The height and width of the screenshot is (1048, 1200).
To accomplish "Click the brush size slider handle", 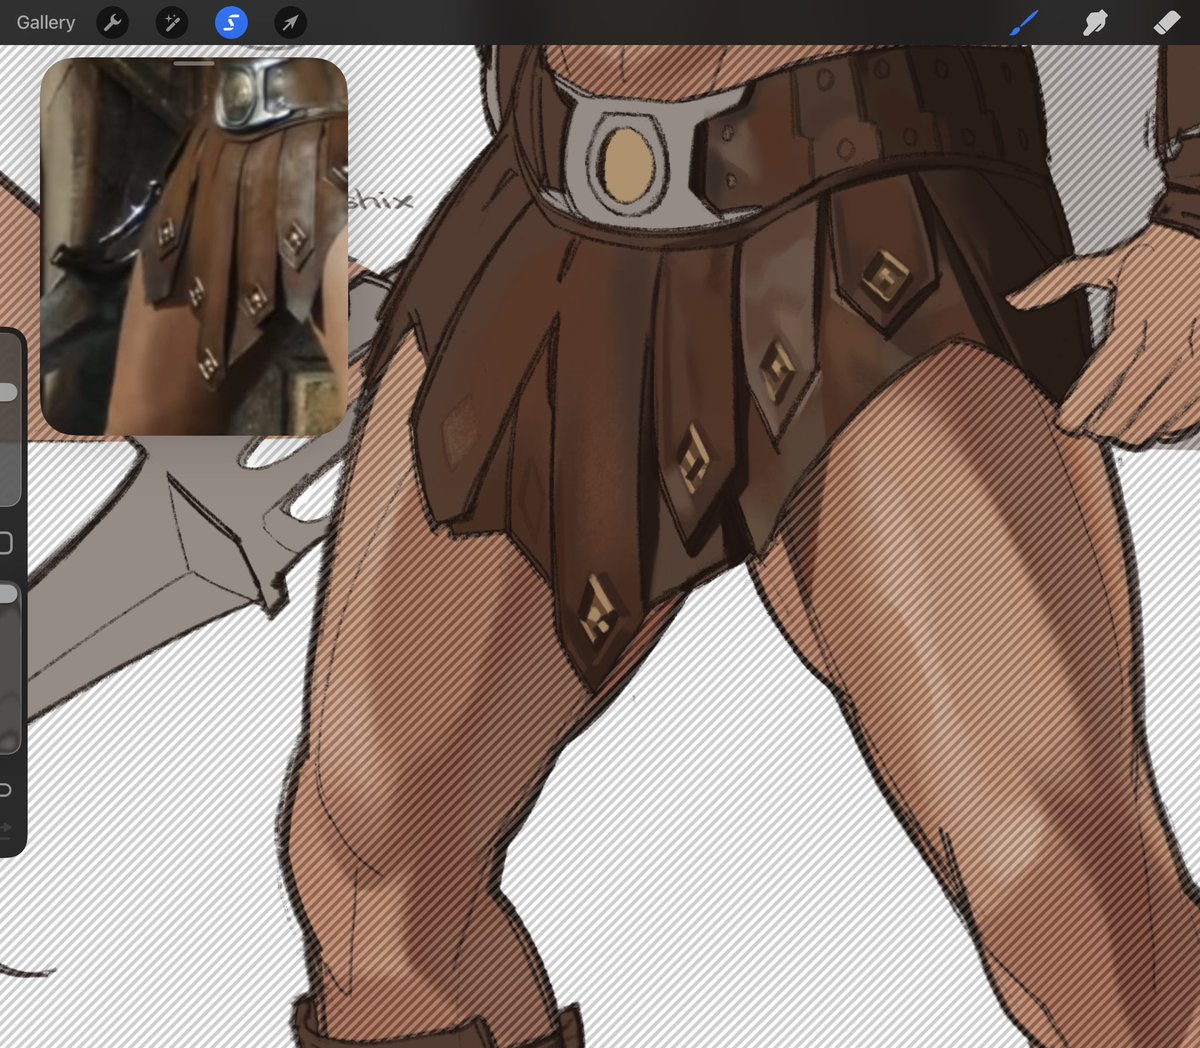I will click(7, 392).
